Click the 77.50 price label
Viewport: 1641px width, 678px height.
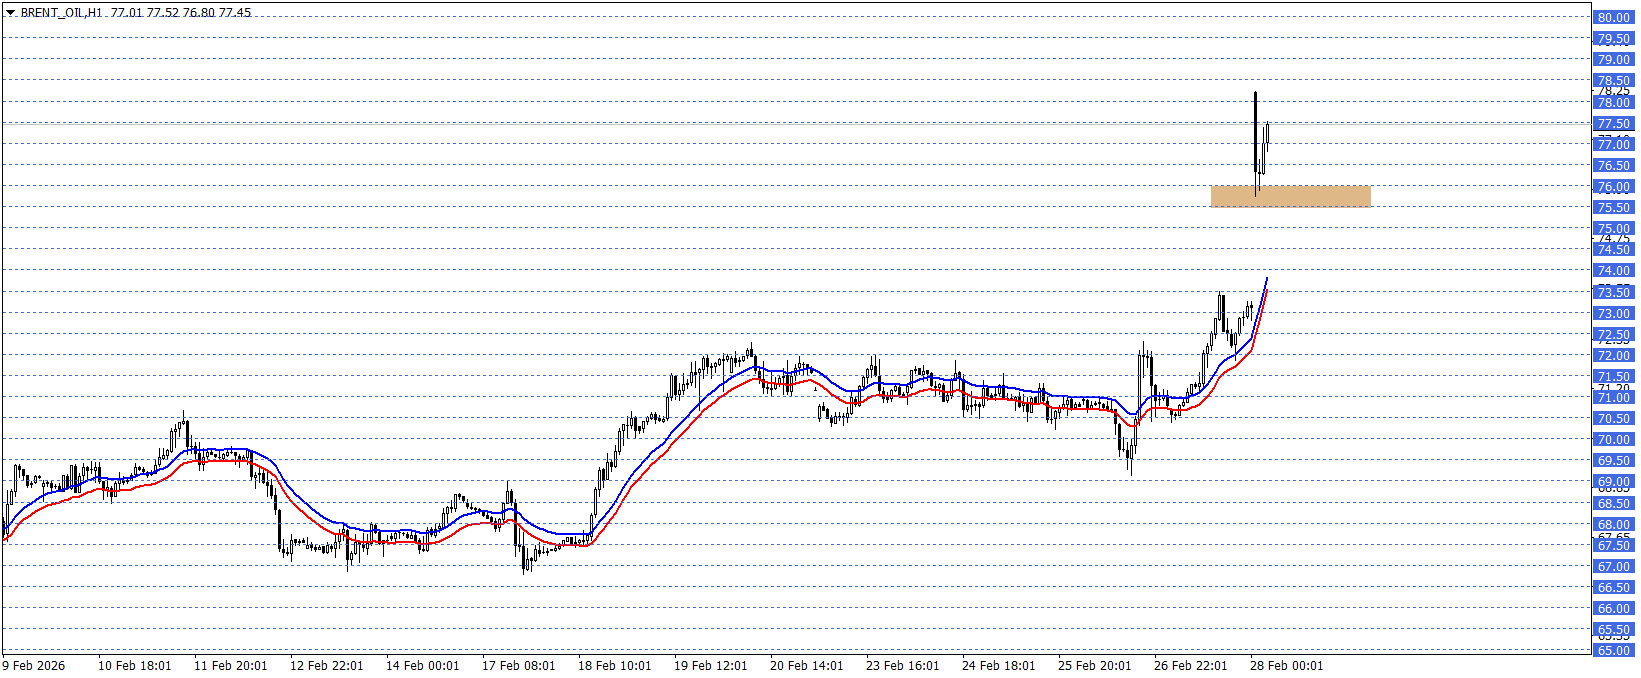pos(1613,124)
